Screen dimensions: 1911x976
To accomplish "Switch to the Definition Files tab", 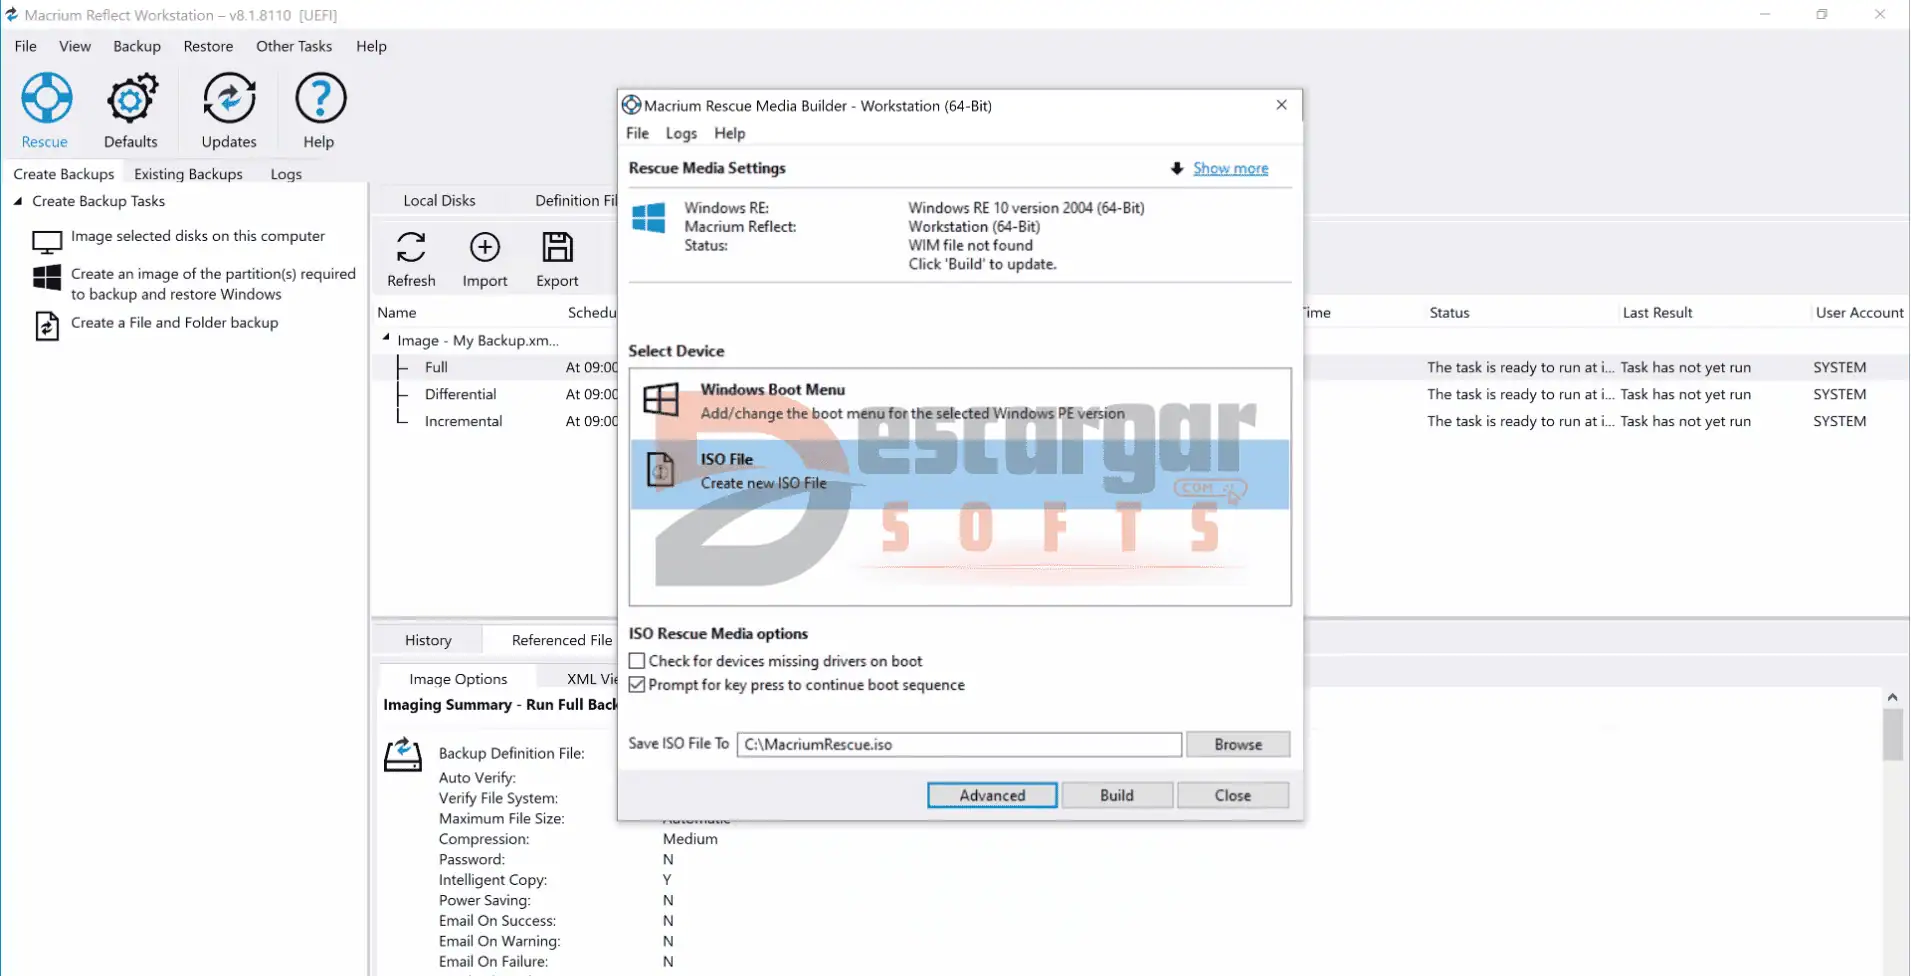I will pos(575,200).
